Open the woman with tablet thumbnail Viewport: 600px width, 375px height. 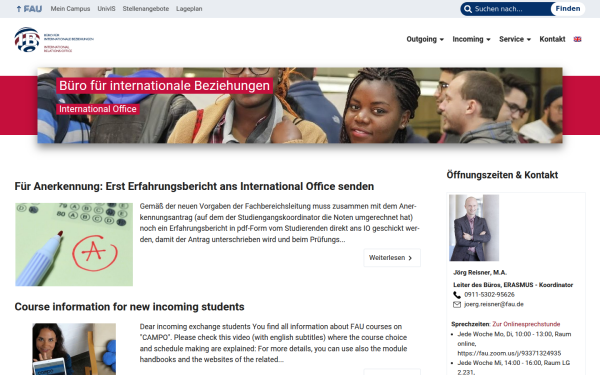74,349
